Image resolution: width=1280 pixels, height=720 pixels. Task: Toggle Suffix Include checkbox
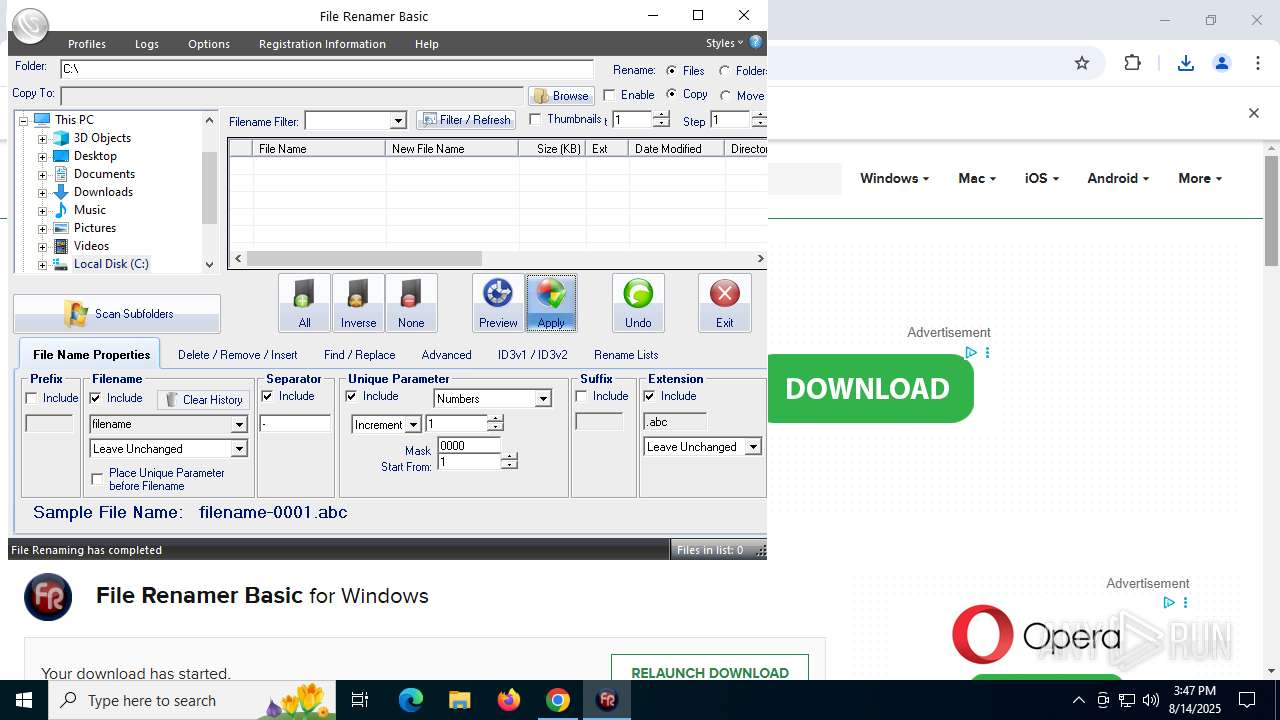[x=582, y=396]
